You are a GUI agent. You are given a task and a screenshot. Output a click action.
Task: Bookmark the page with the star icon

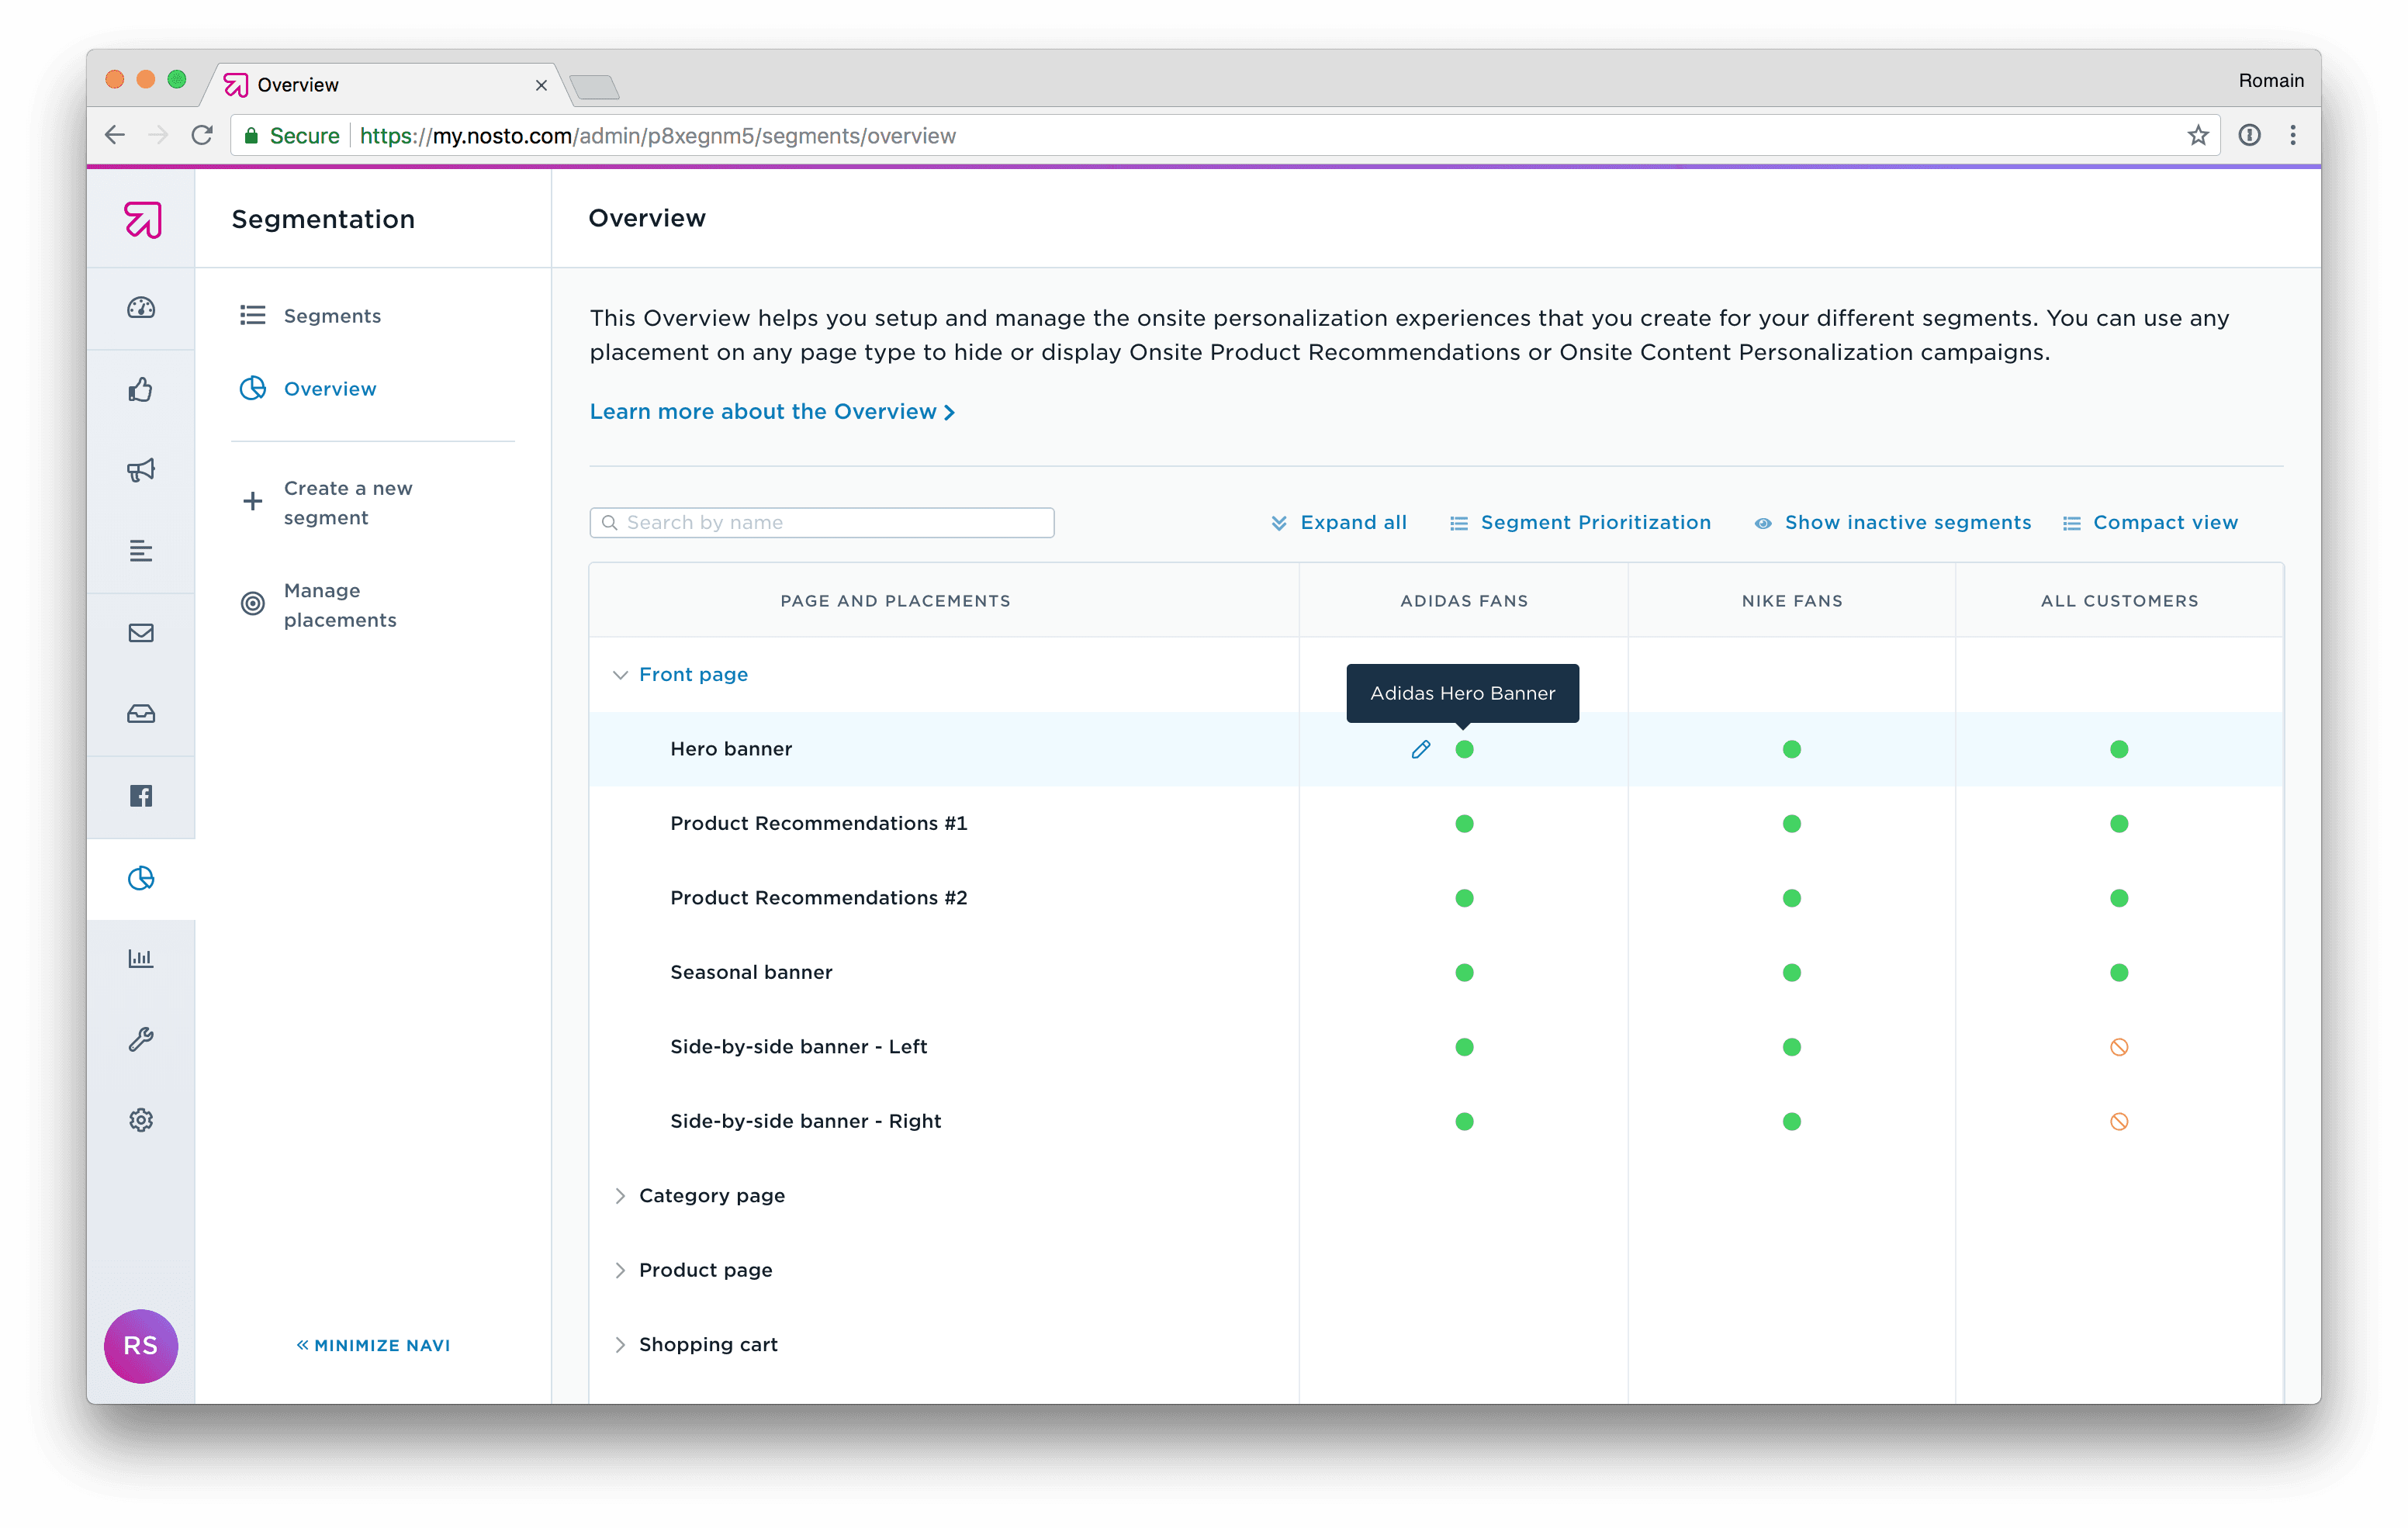(2198, 135)
